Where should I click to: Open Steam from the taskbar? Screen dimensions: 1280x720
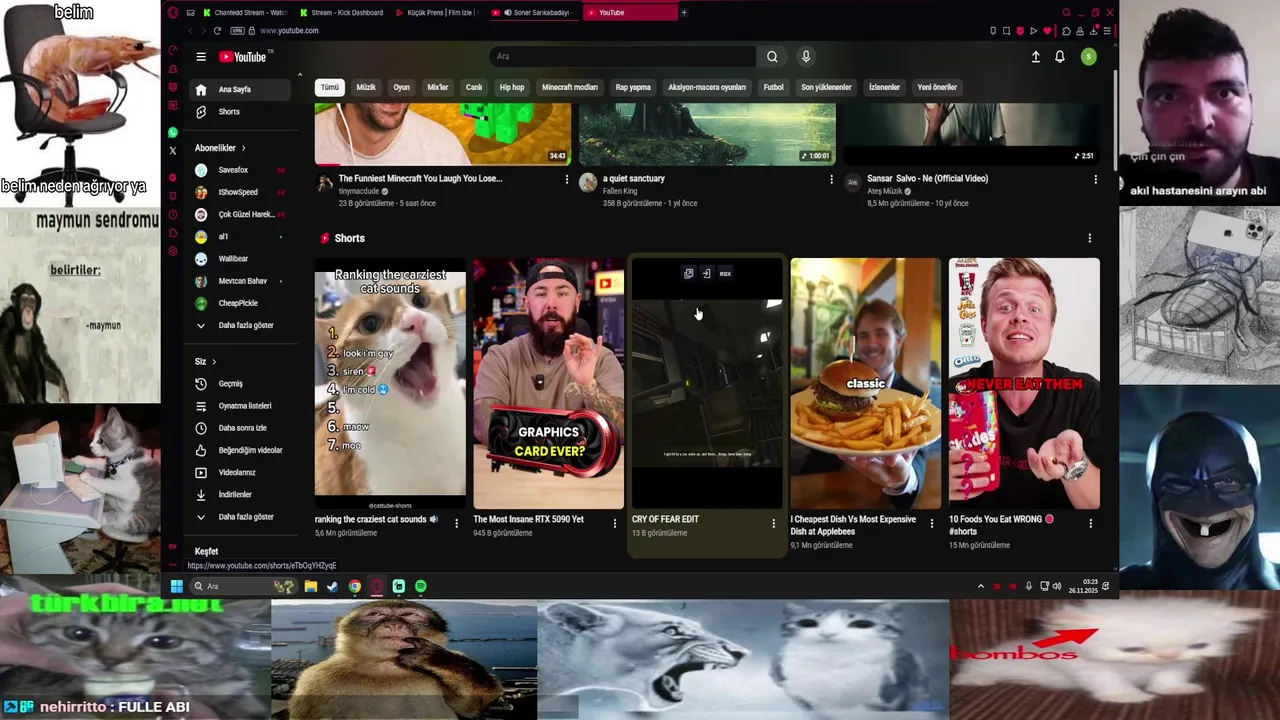point(333,586)
